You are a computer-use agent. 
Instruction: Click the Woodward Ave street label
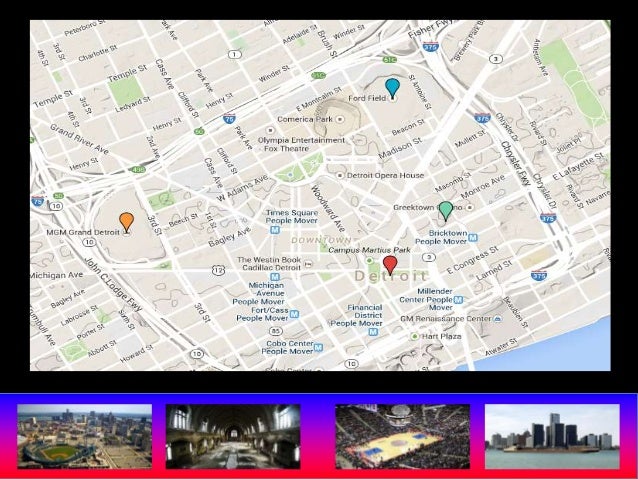click(328, 208)
